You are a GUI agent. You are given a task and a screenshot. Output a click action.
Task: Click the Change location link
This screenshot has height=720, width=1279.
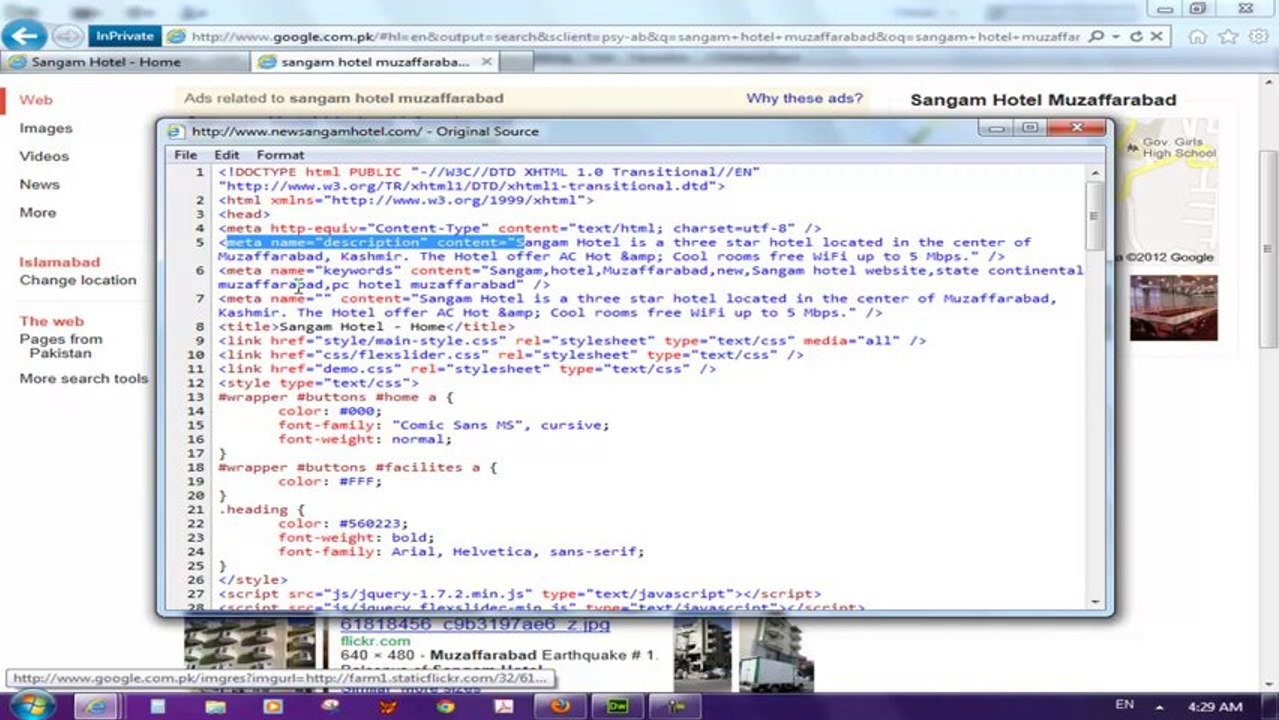click(x=78, y=280)
